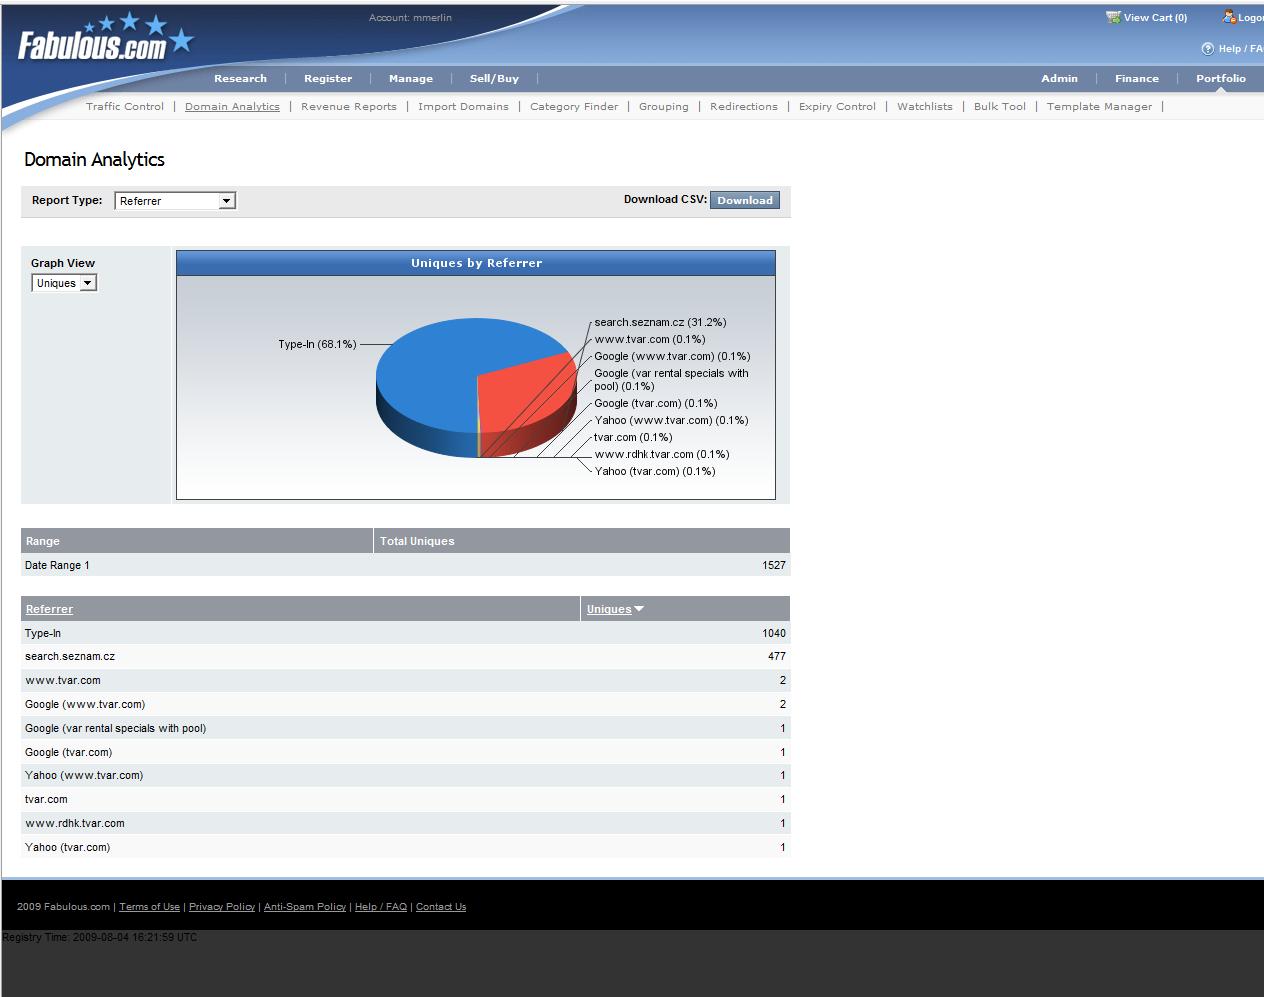Go to Expiry Control

(x=837, y=106)
